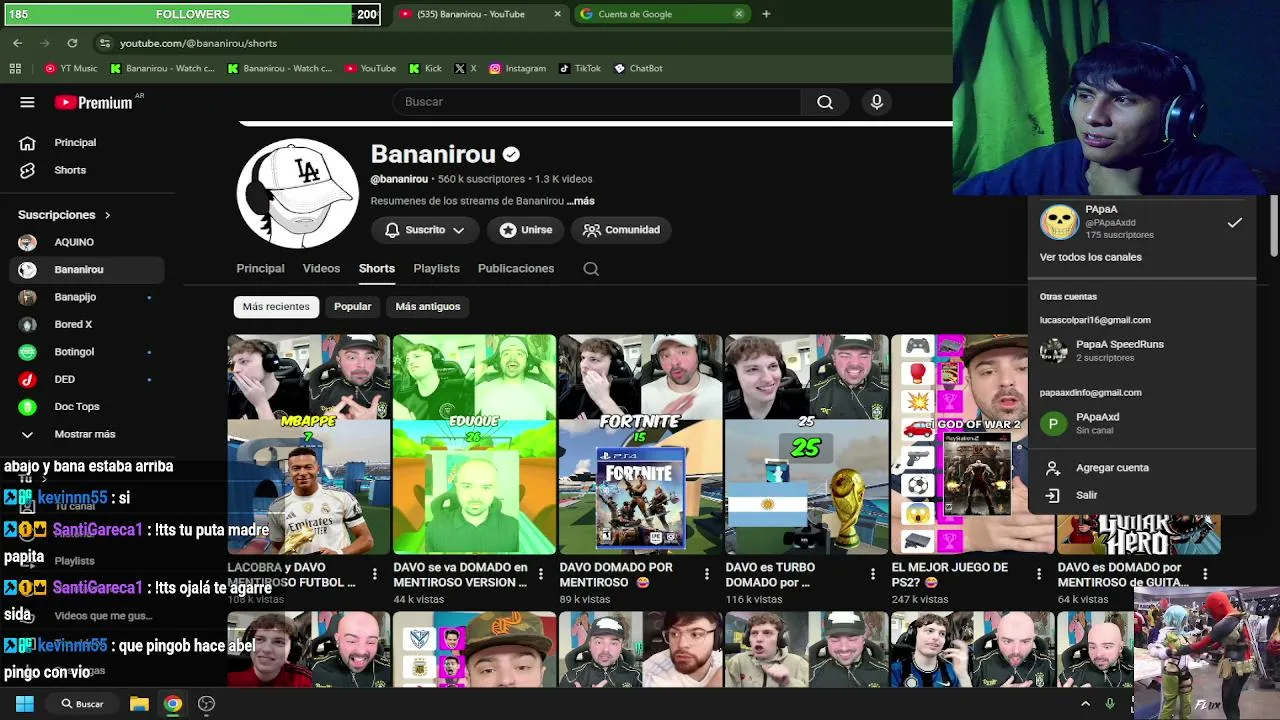Open the X bookmark

(465, 68)
